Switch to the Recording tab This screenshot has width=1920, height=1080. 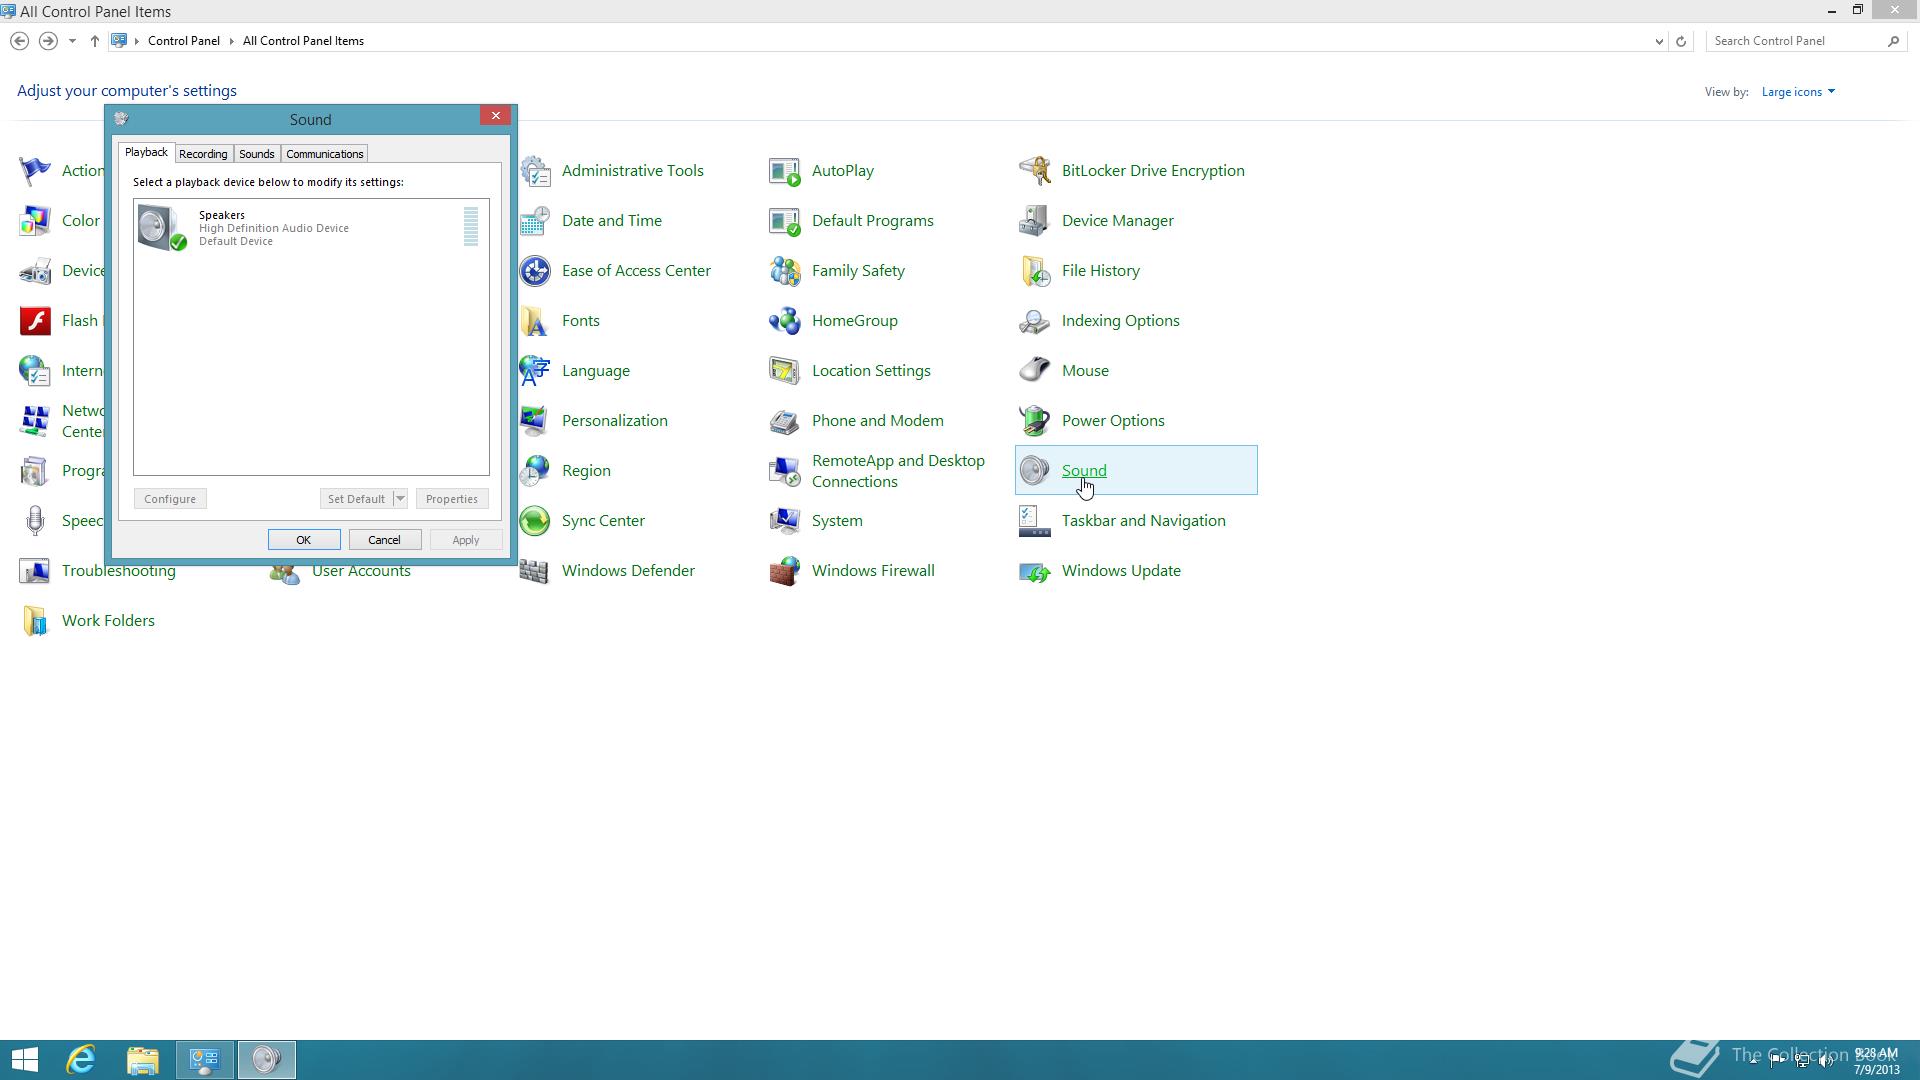[203, 154]
